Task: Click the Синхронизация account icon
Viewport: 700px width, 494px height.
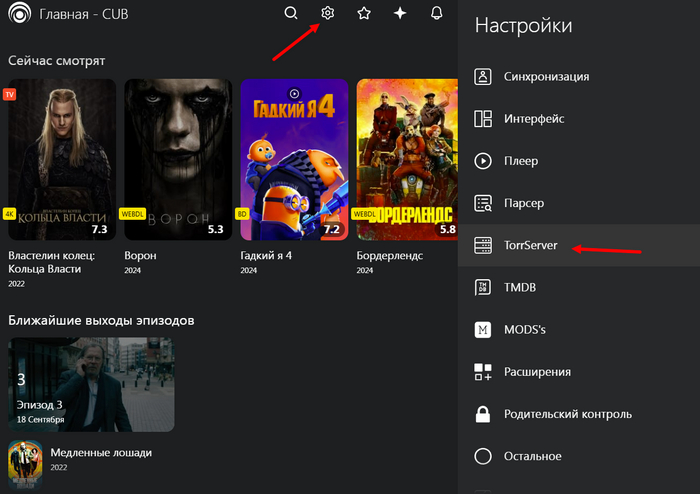Action: (483, 77)
